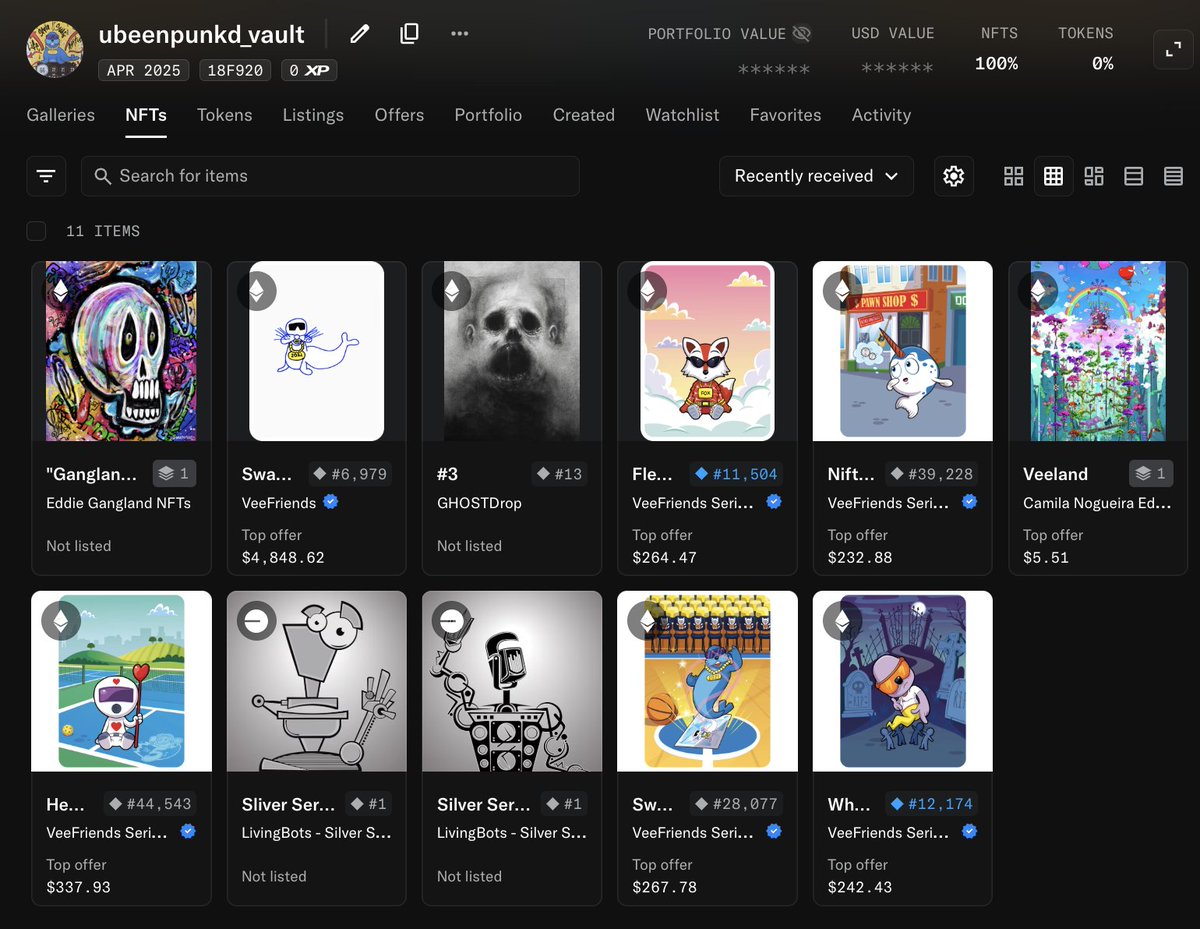Open the three-dots more options menu
1200x929 pixels.
pos(459,34)
